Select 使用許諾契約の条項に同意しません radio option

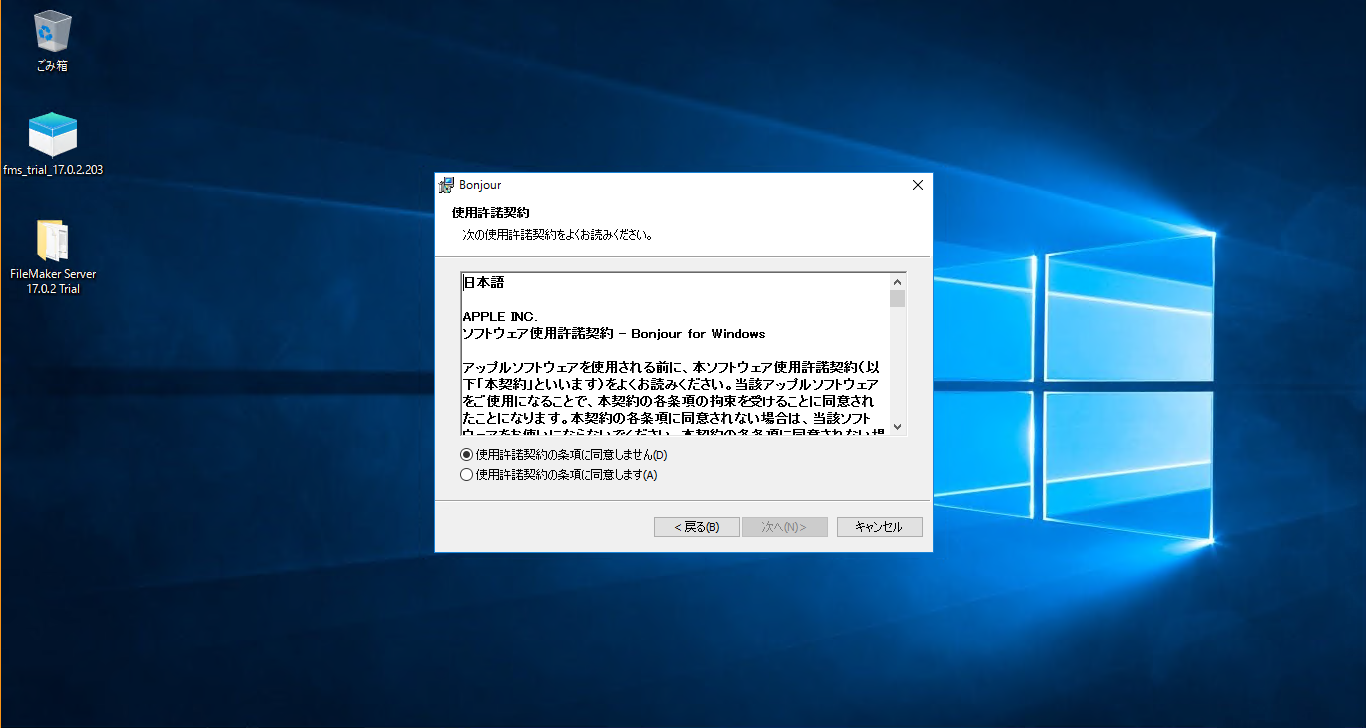point(466,454)
